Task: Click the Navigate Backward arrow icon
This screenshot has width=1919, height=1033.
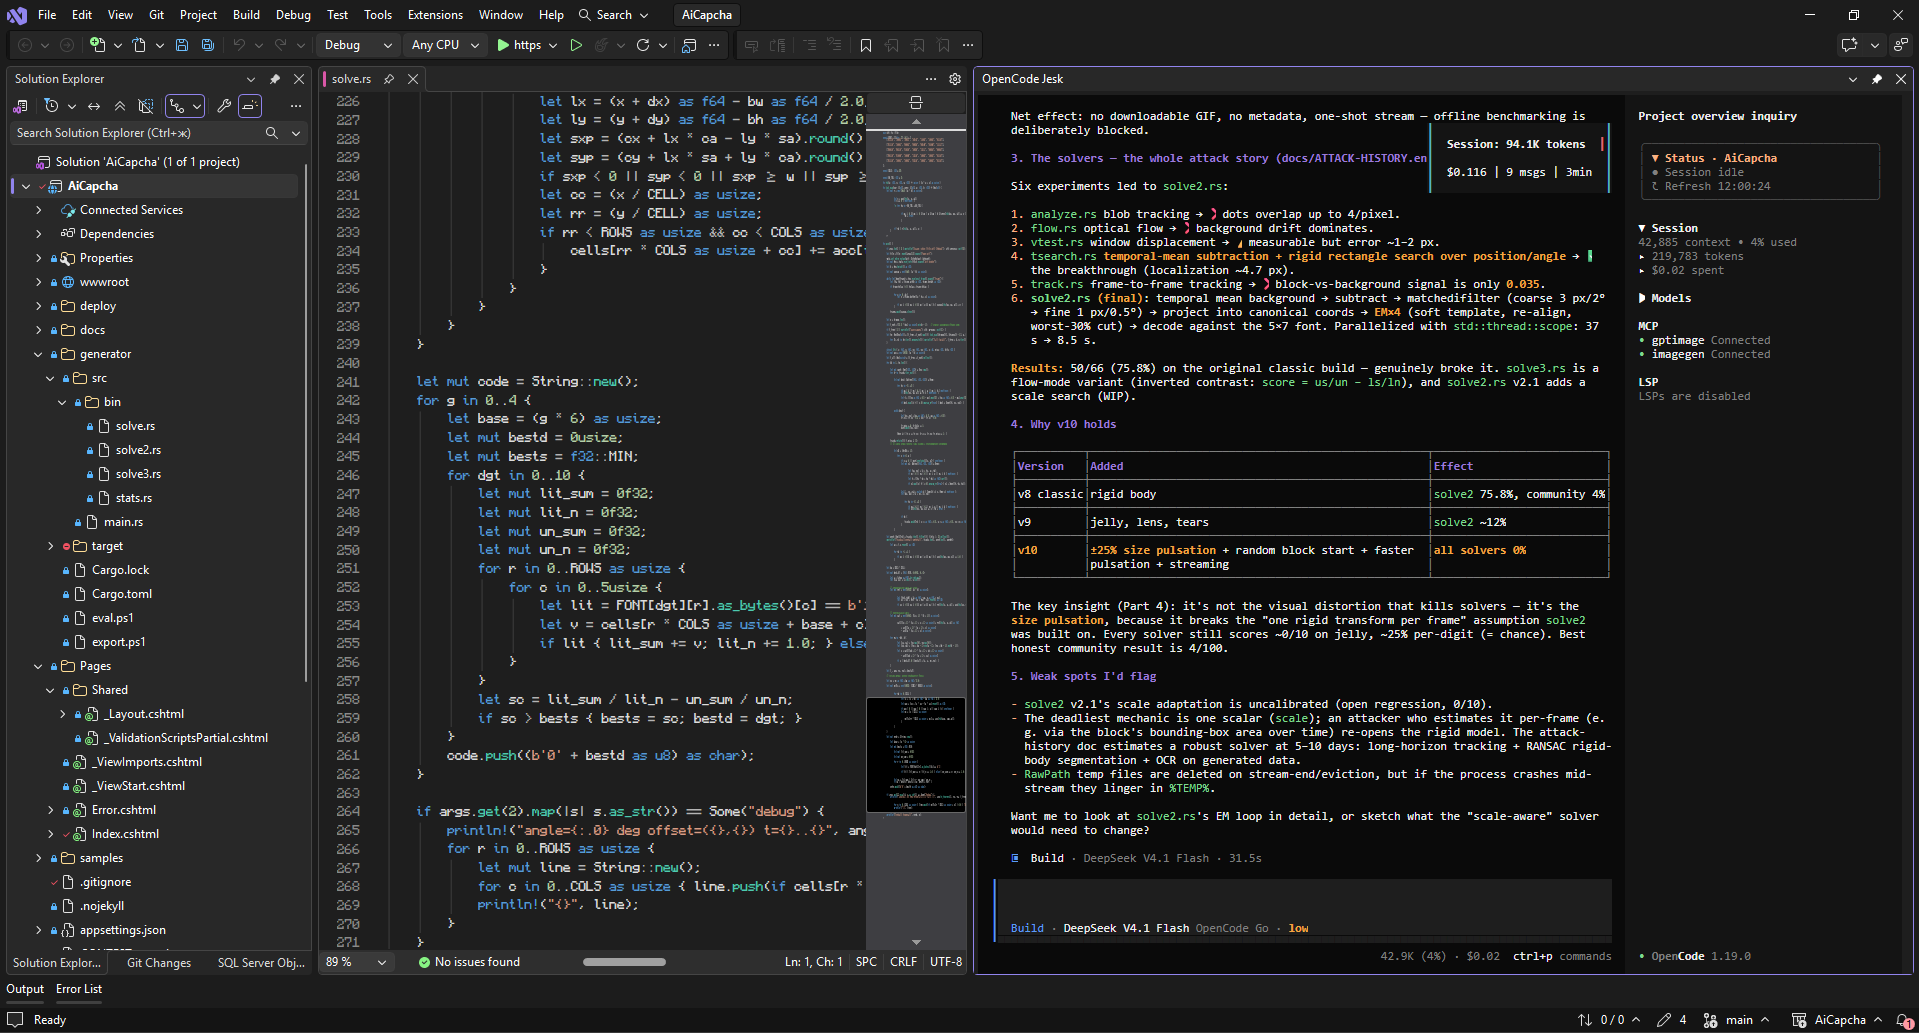Action: pyautogui.click(x=25, y=45)
